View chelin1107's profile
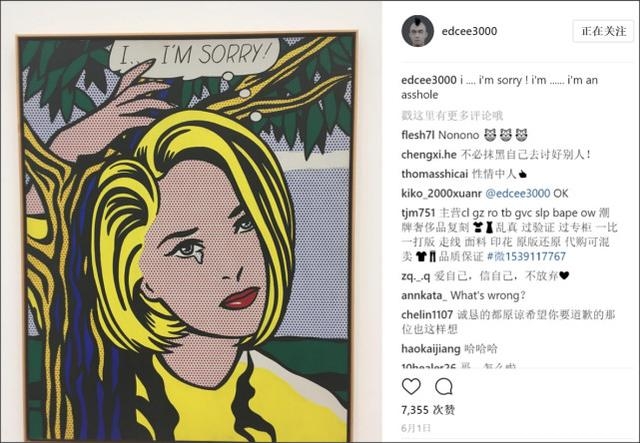This screenshot has width=640, height=443. tap(427, 315)
